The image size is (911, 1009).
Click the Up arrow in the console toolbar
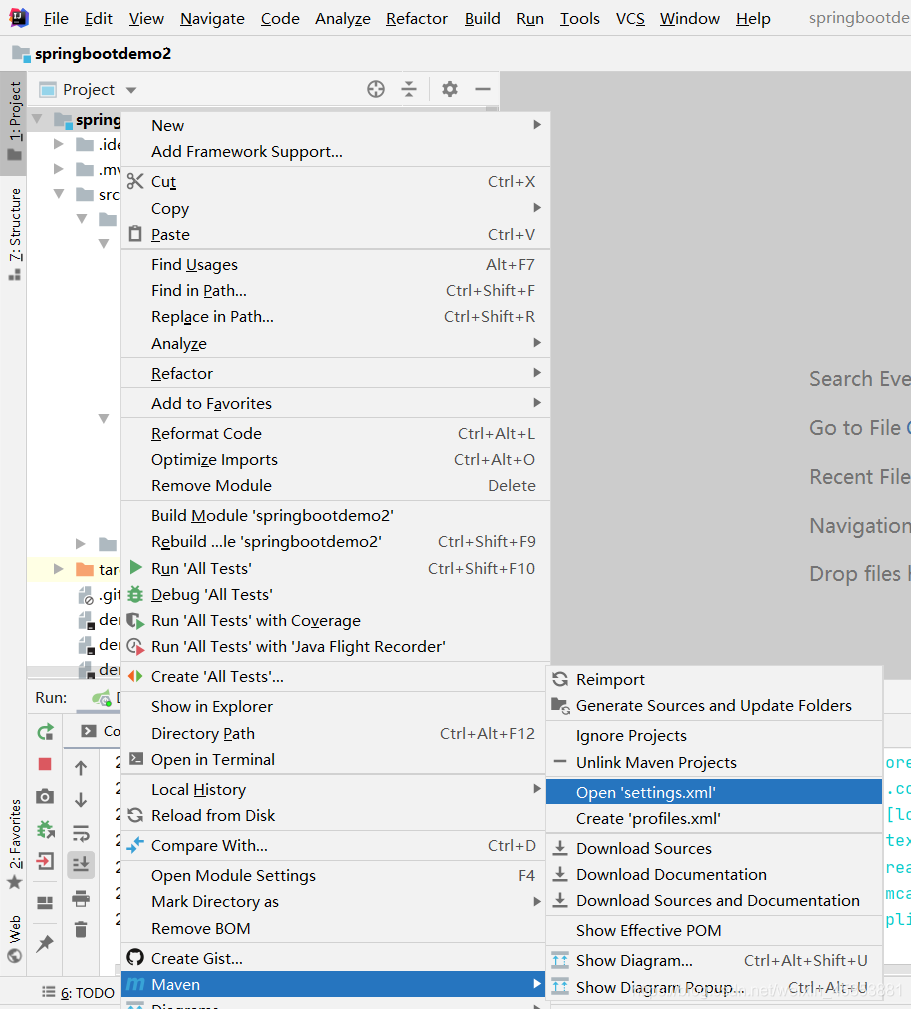coord(81,768)
